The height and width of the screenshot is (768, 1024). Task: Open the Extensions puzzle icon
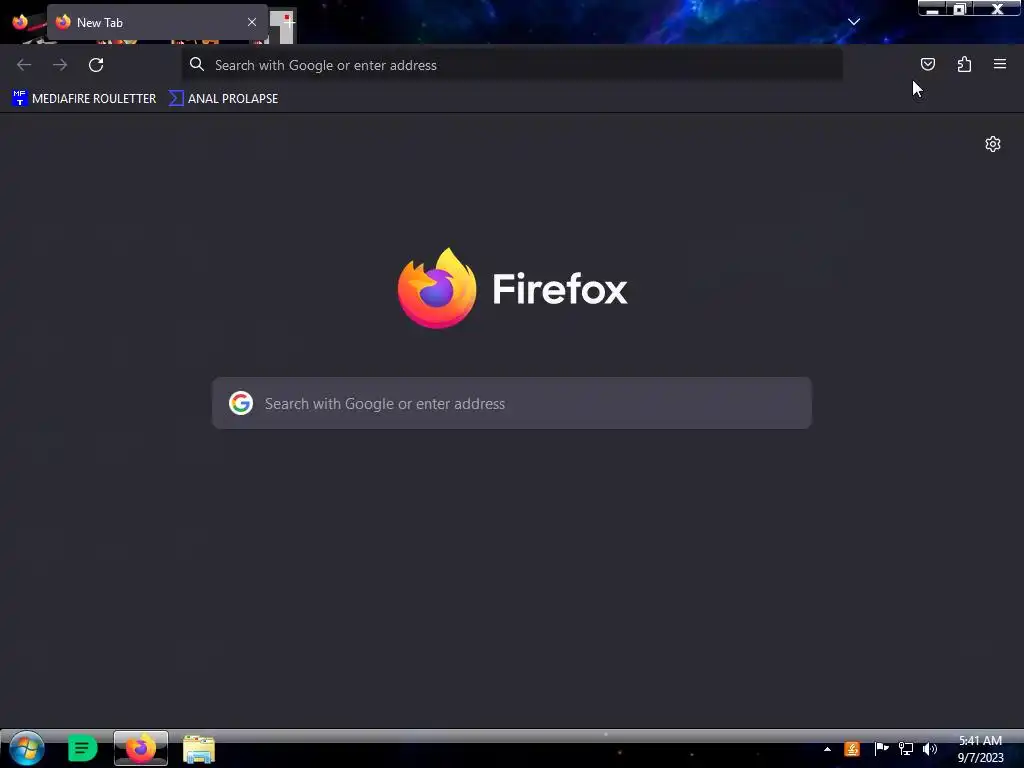(964, 64)
